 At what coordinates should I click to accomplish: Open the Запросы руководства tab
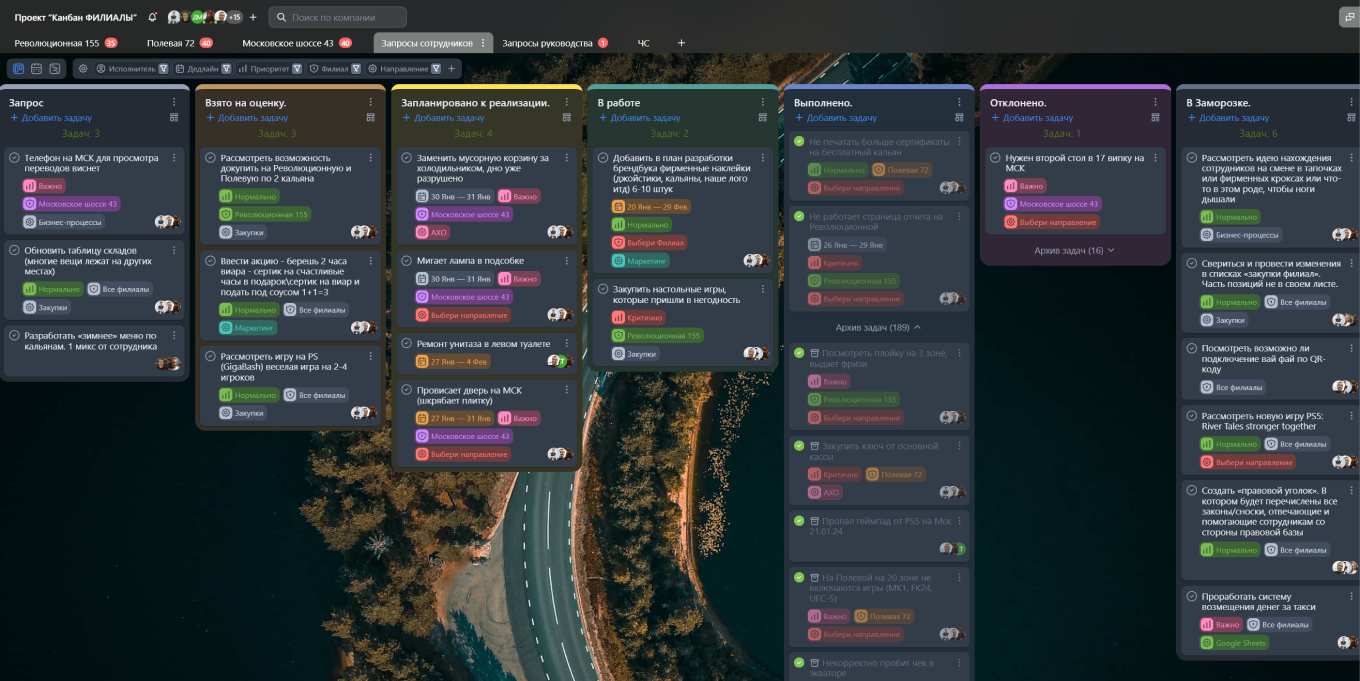click(555, 43)
